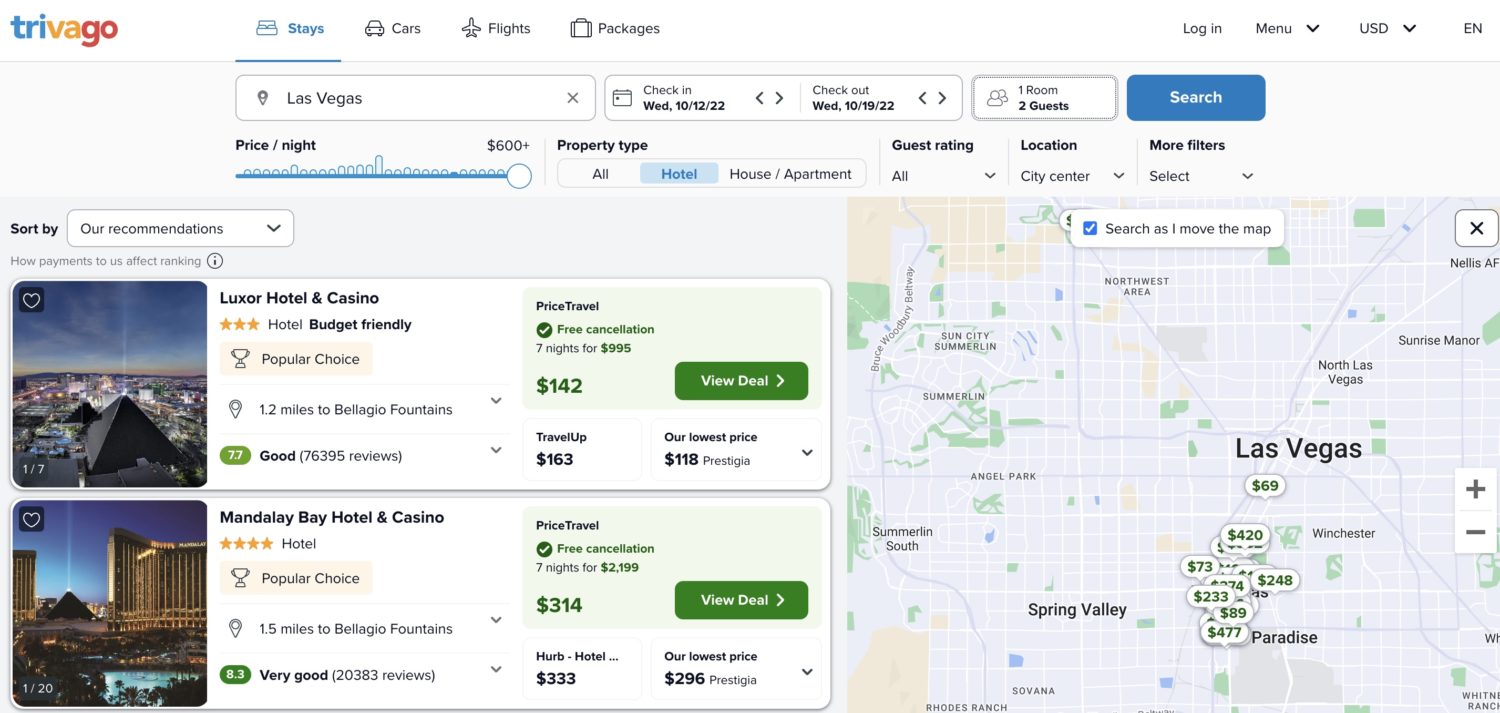Click the trivago logo
Screen dimensions: 1500x713
(63, 29)
